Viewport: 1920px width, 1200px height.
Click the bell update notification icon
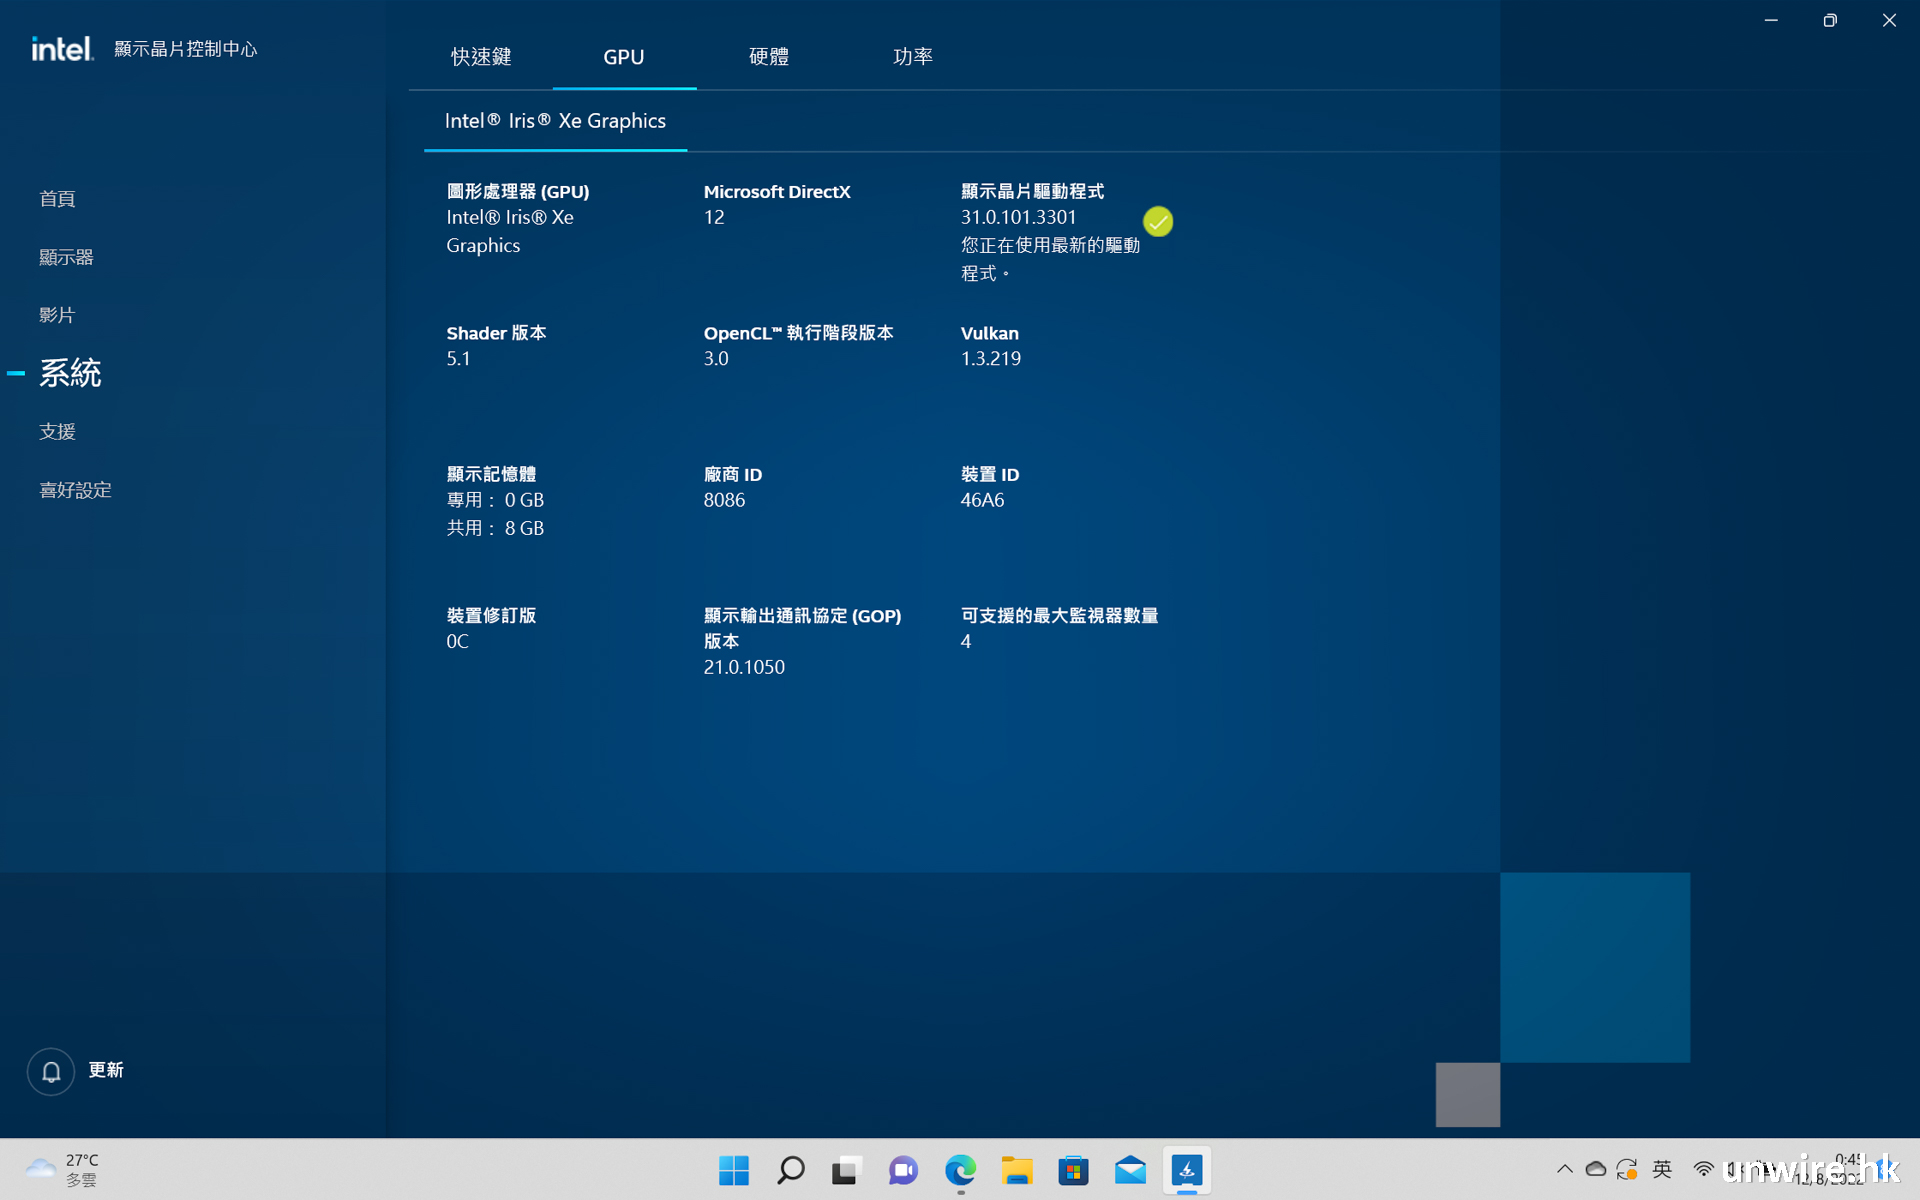click(x=51, y=1071)
